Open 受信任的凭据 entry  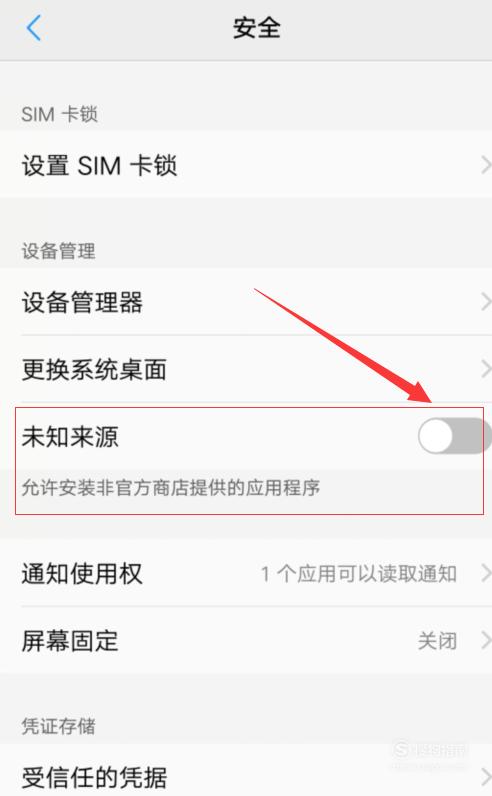(246, 772)
